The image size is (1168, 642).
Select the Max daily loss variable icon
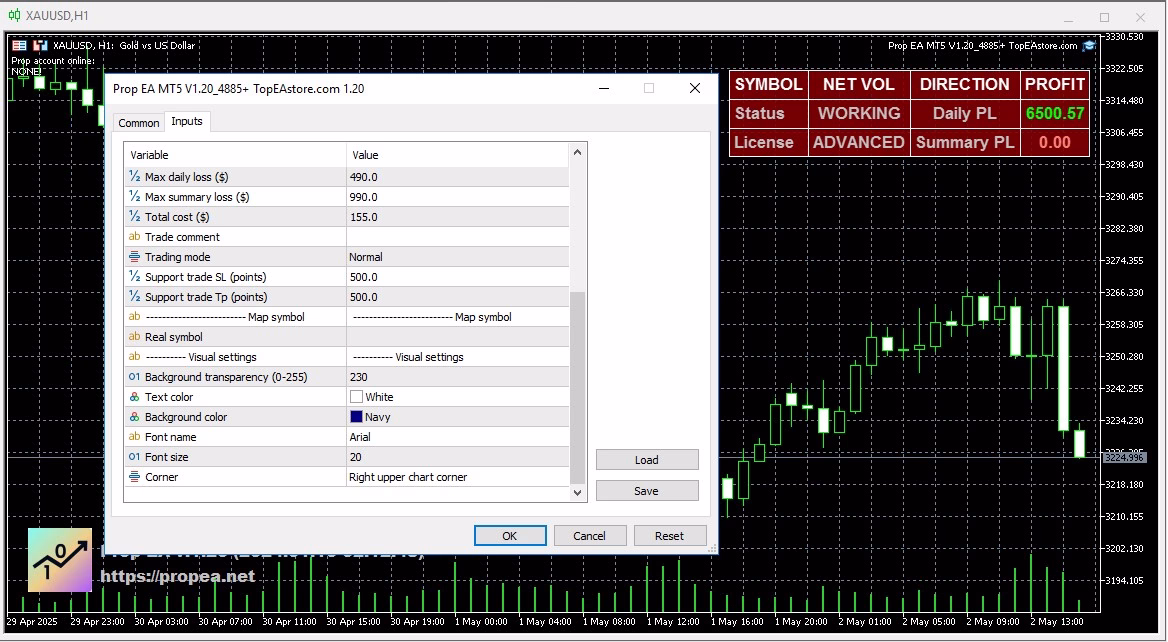pyautogui.click(x=134, y=177)
